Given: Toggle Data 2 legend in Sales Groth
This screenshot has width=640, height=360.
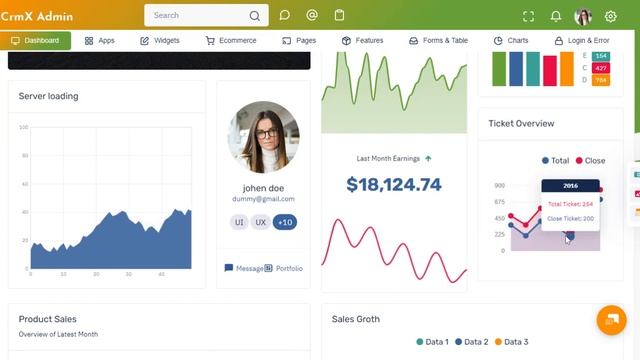Looking at the screenshot, I should [x=472, y=342].
